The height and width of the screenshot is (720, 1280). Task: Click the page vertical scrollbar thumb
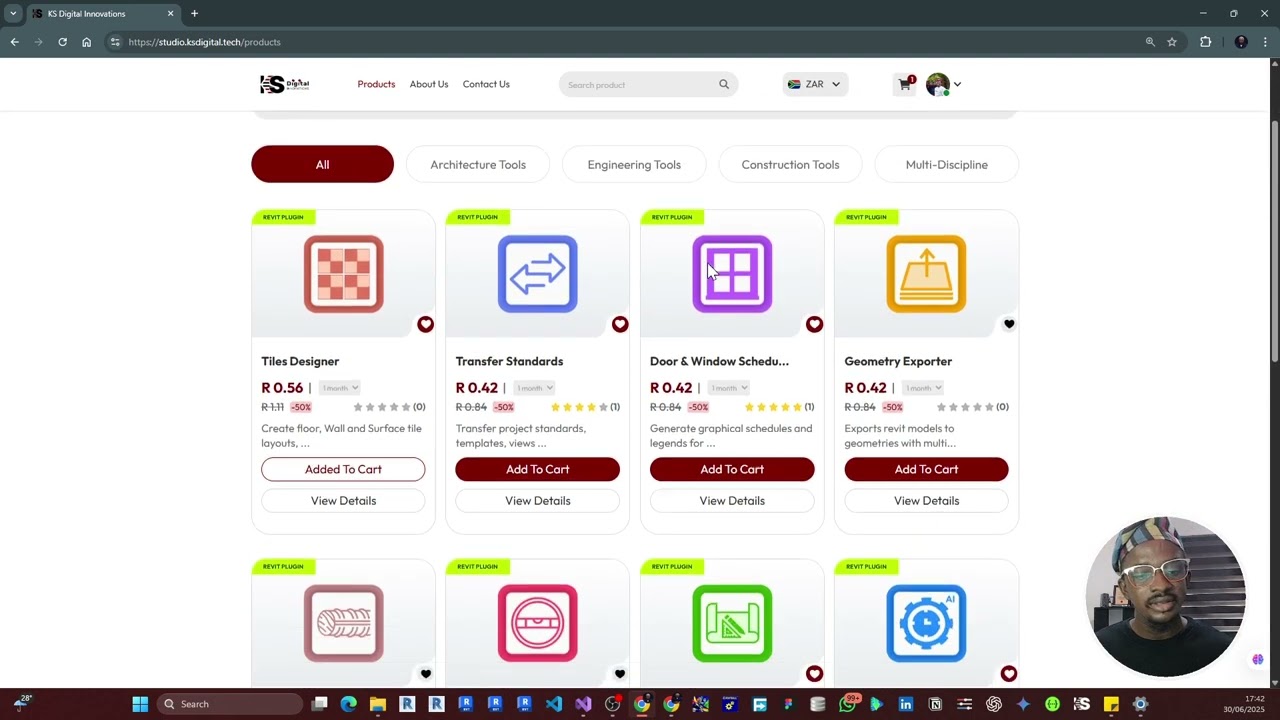[x=1274, y=240]
